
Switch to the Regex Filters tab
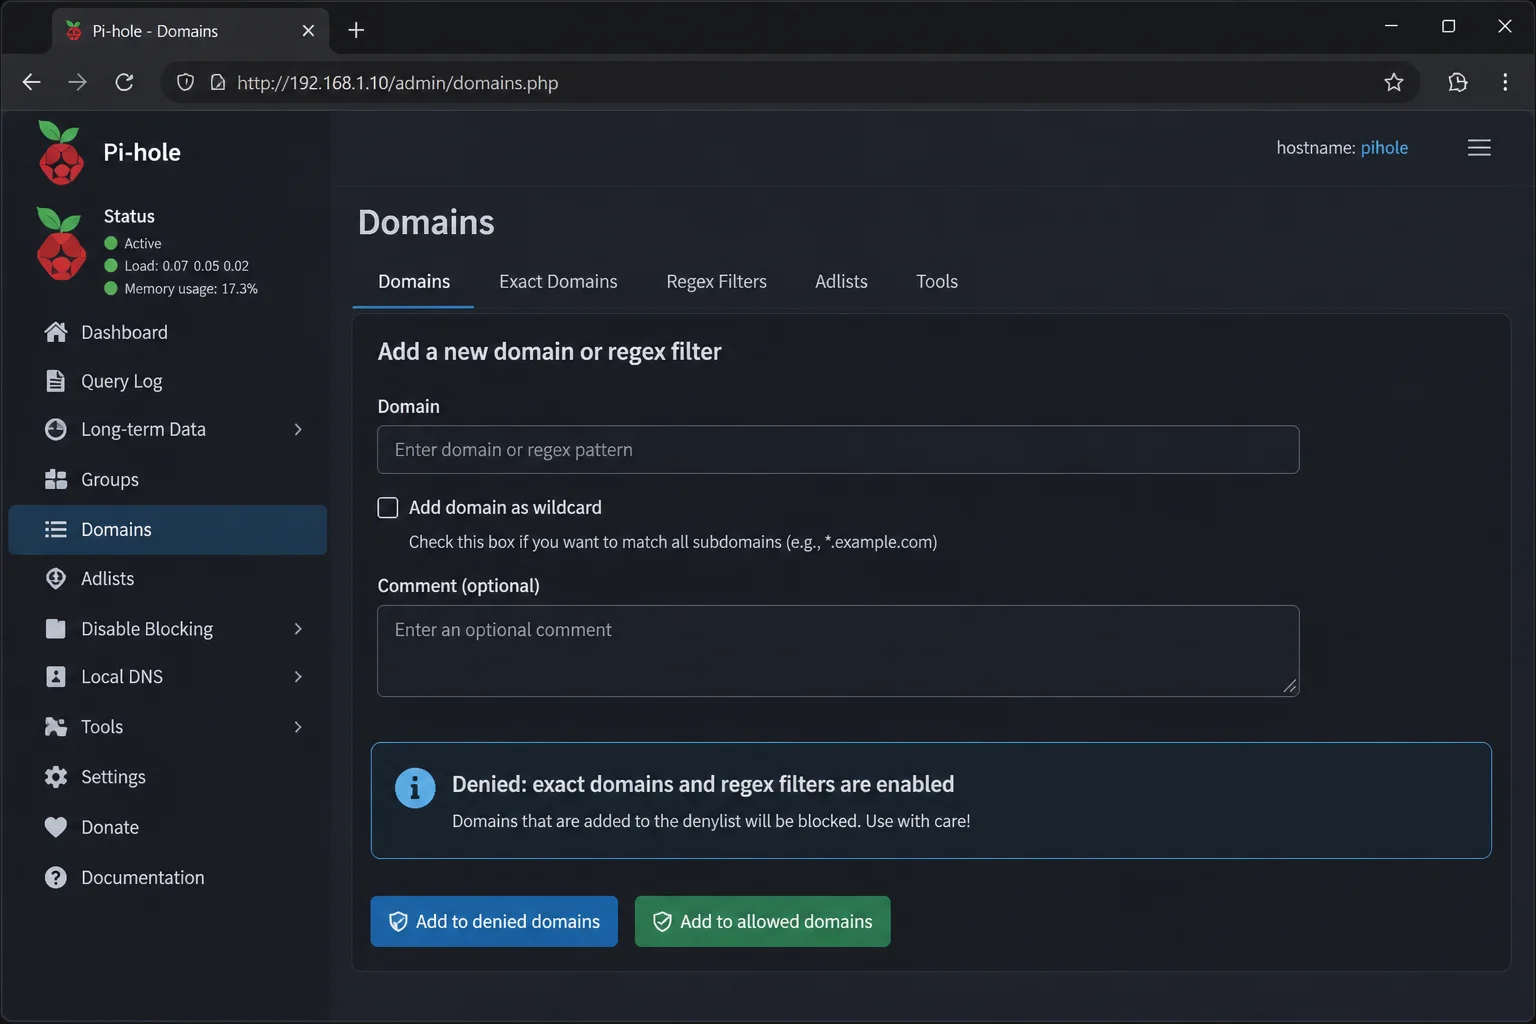tap(716, 282)
